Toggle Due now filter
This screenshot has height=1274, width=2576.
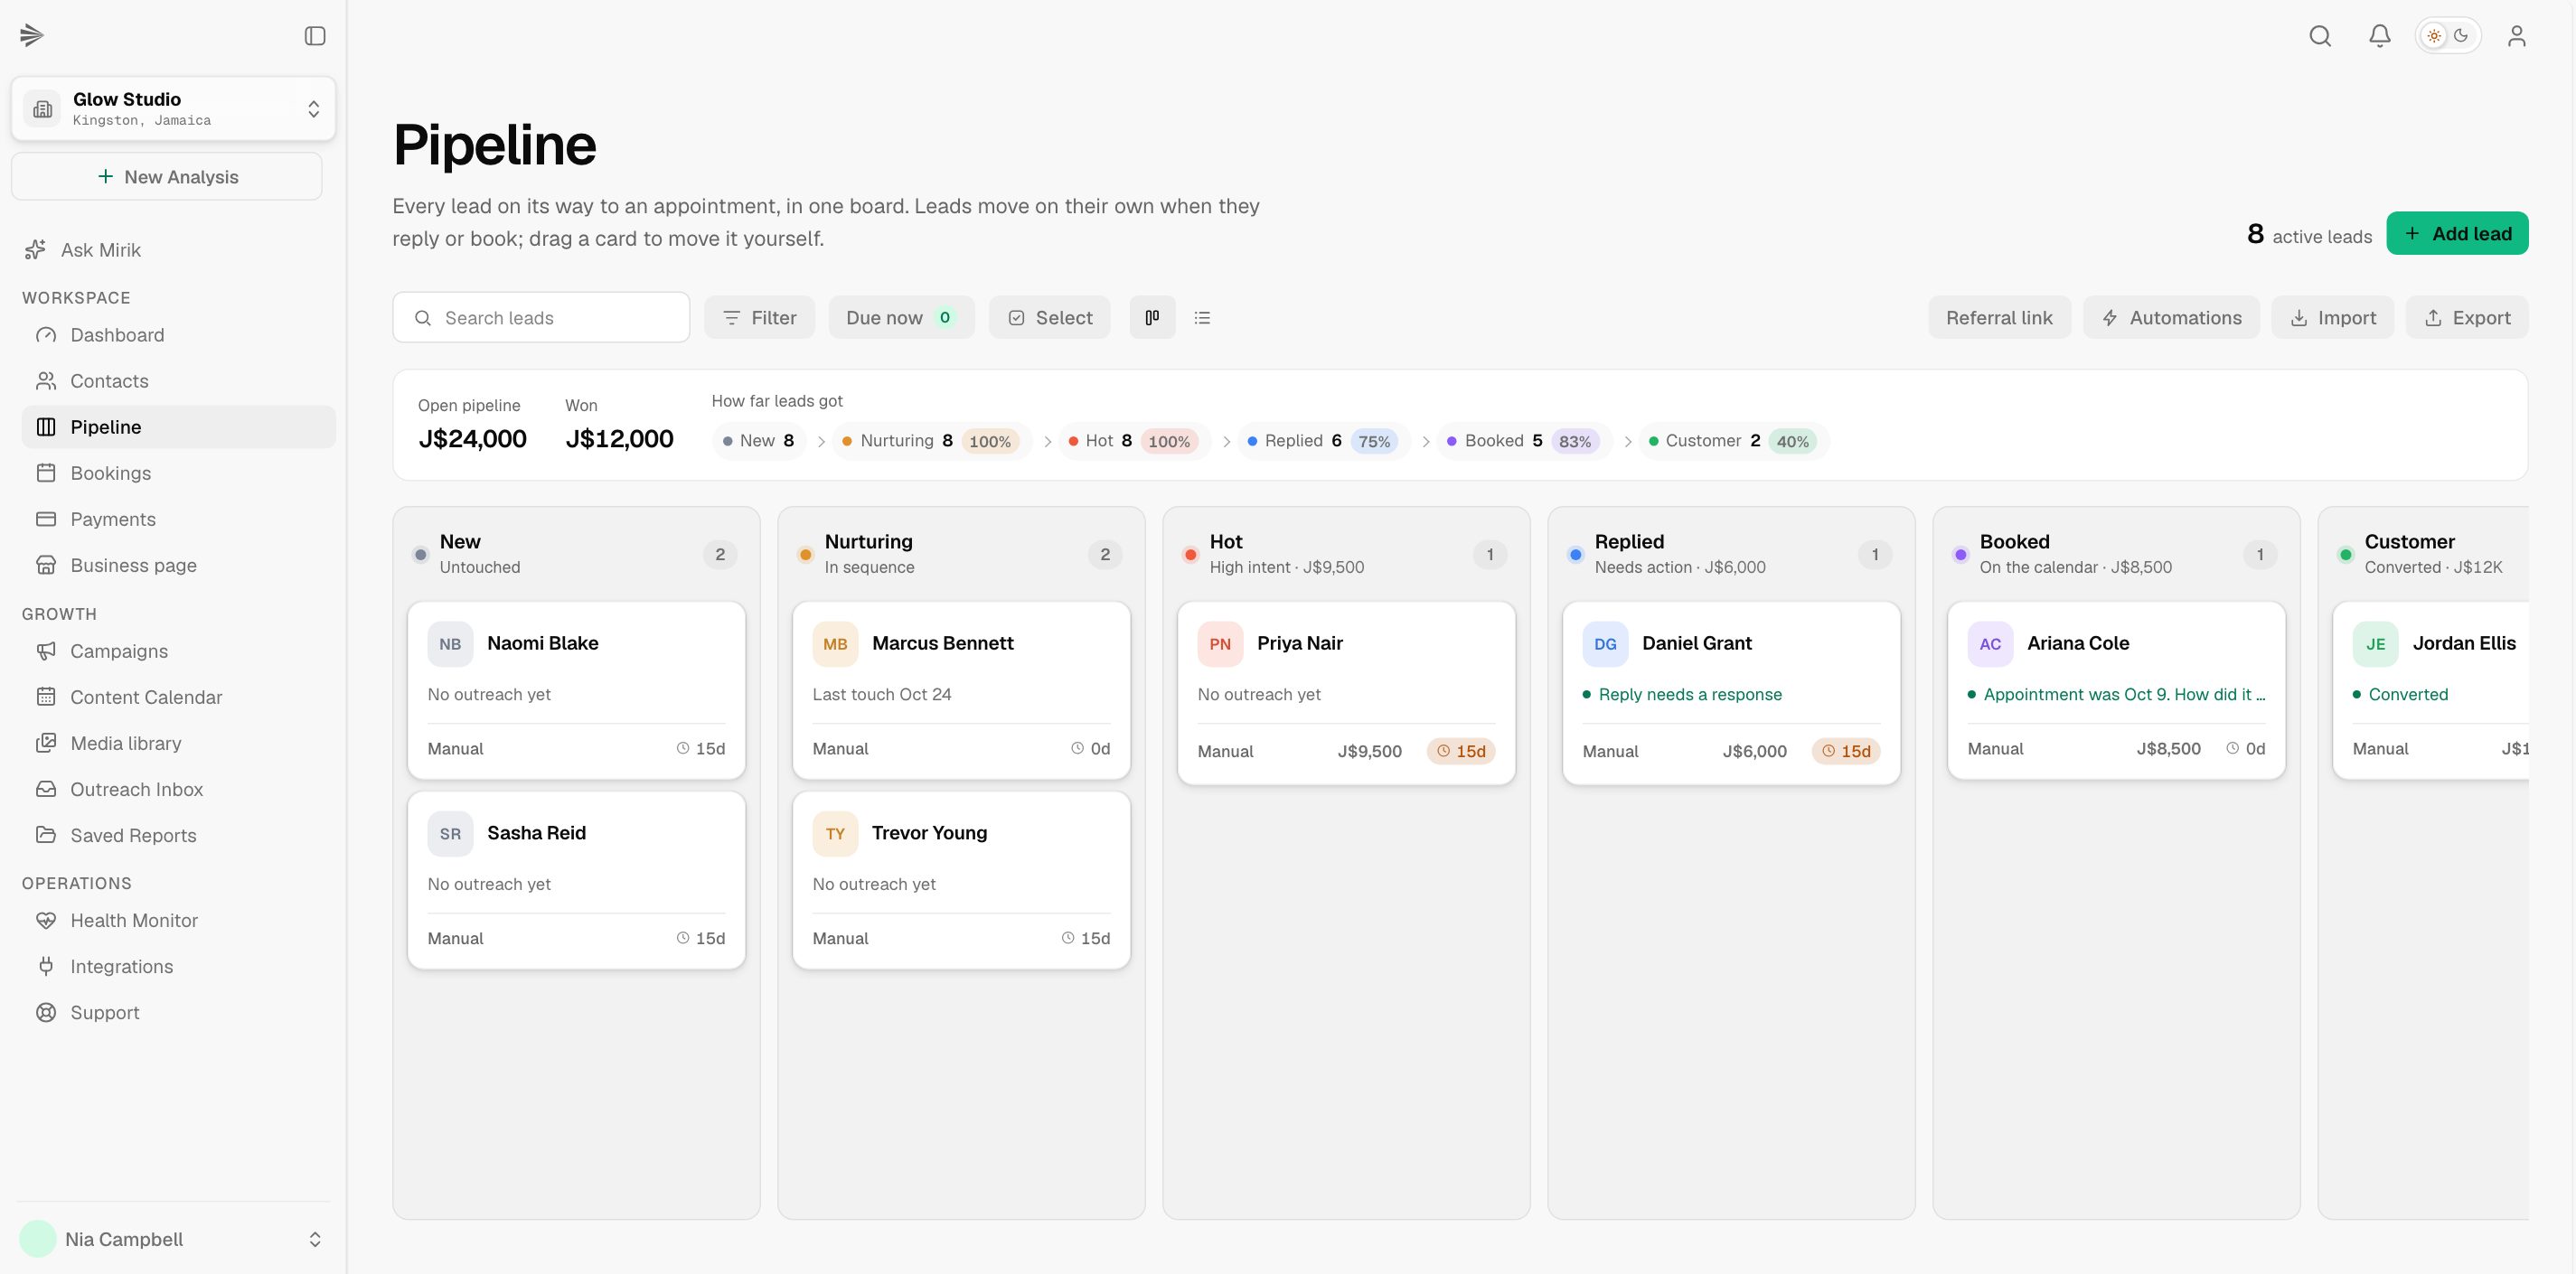tap(901, 317)
